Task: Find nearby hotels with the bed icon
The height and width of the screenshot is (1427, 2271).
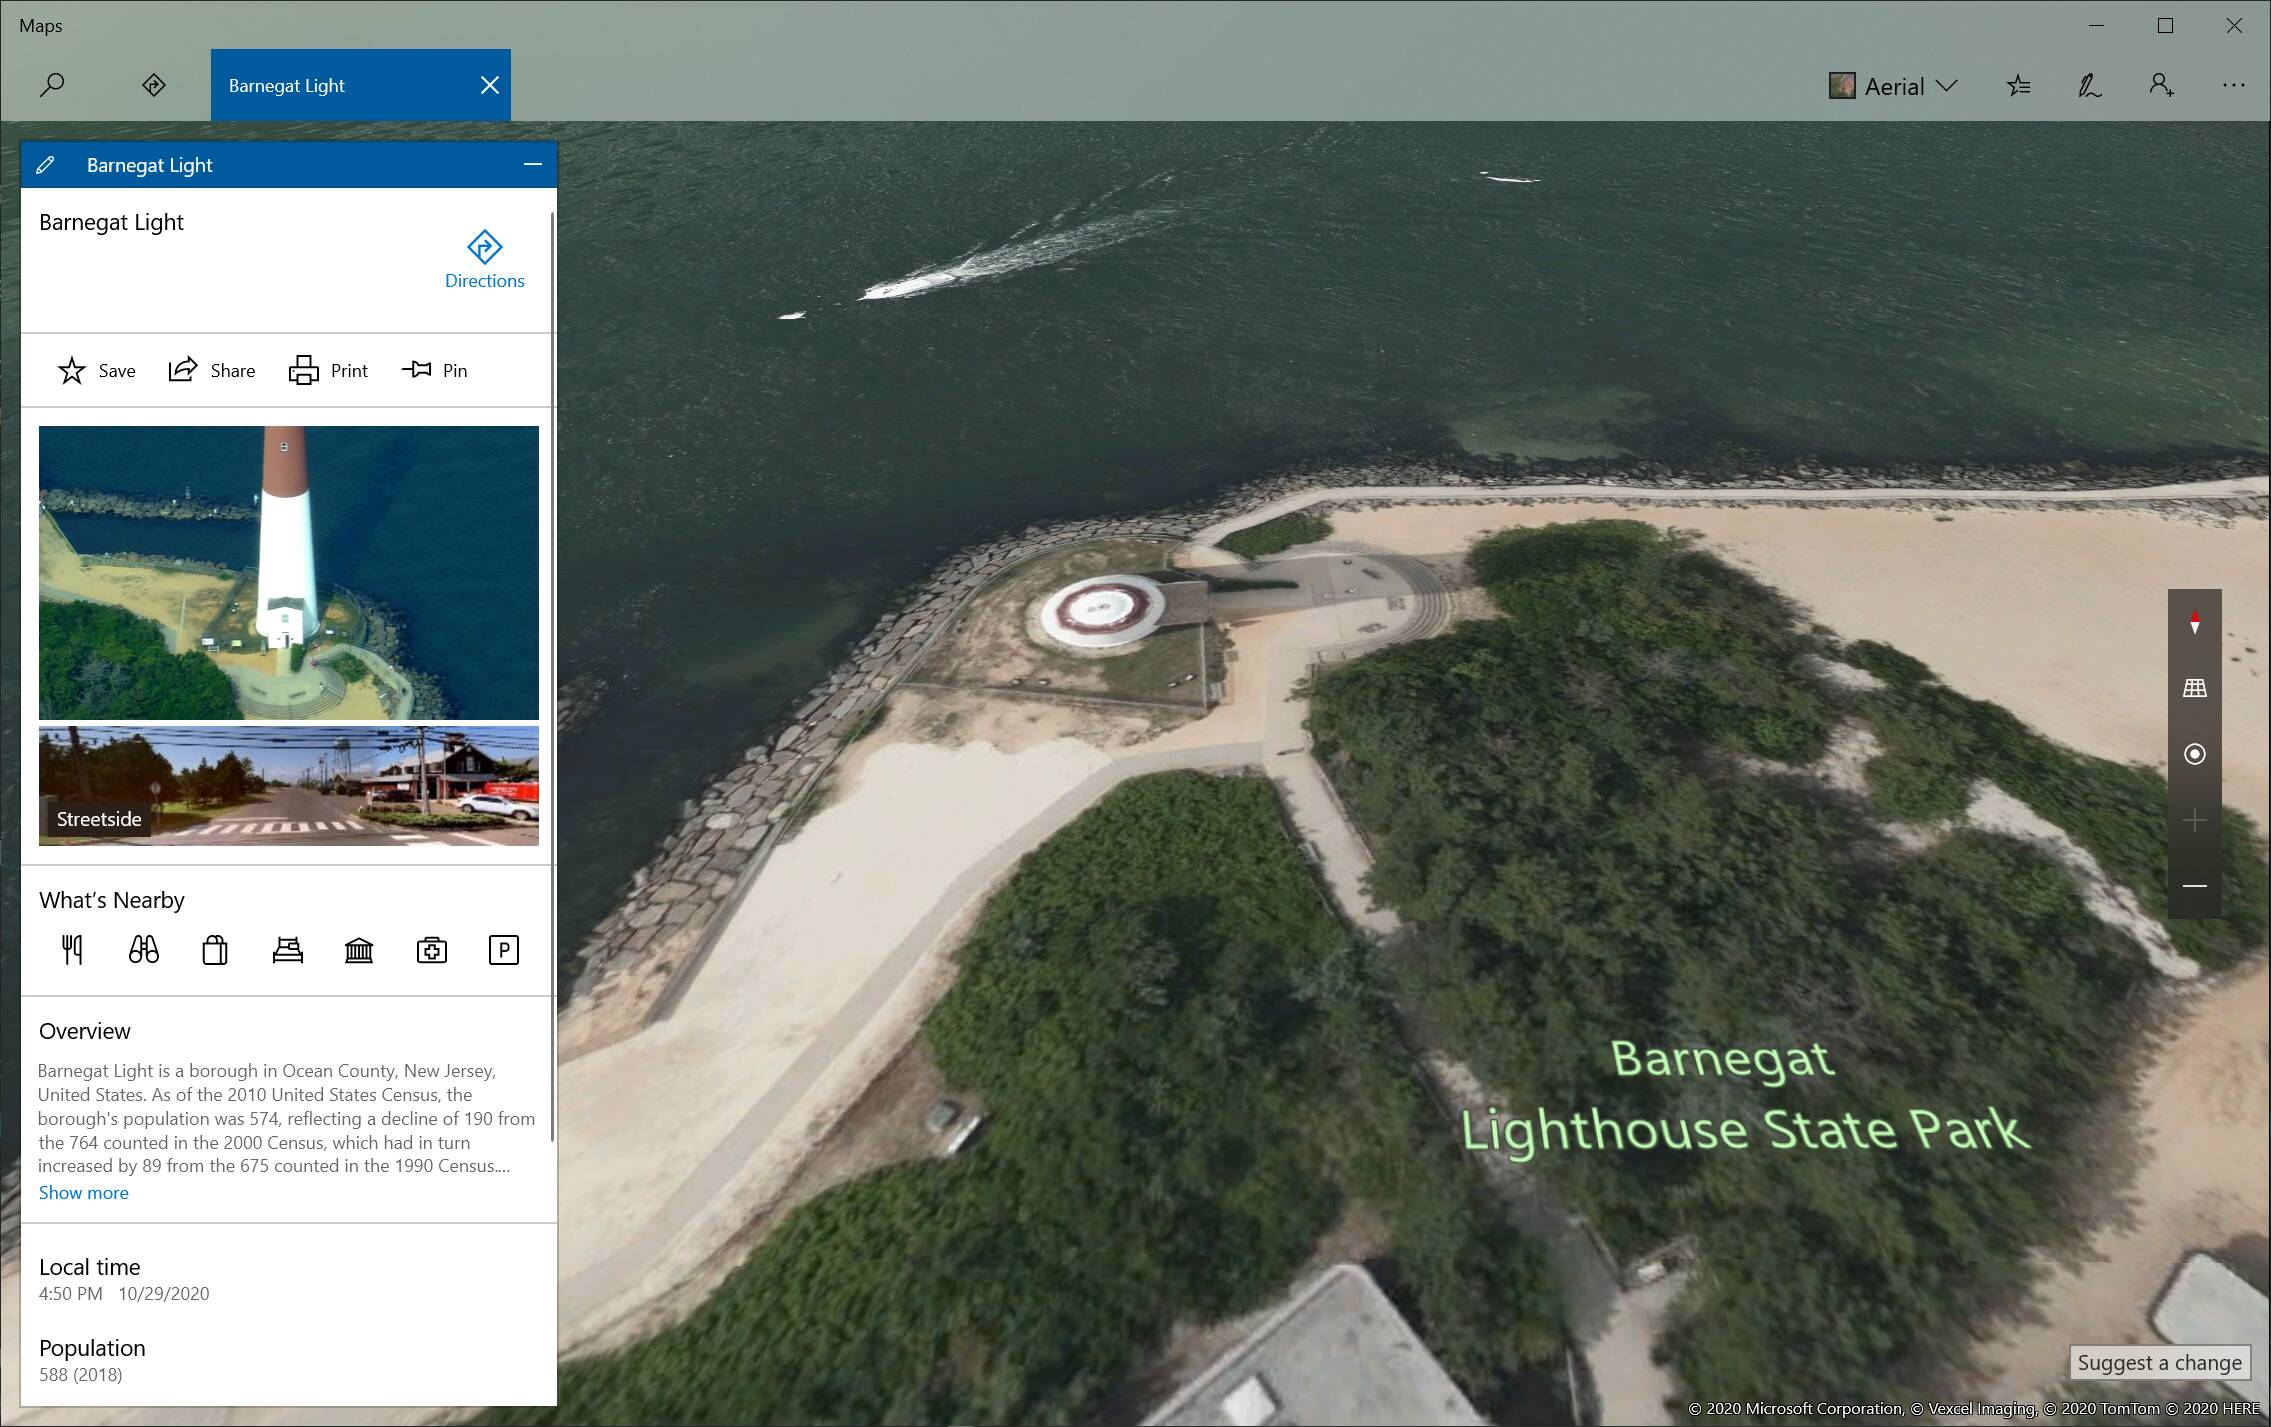Action: tap(287, 949)
